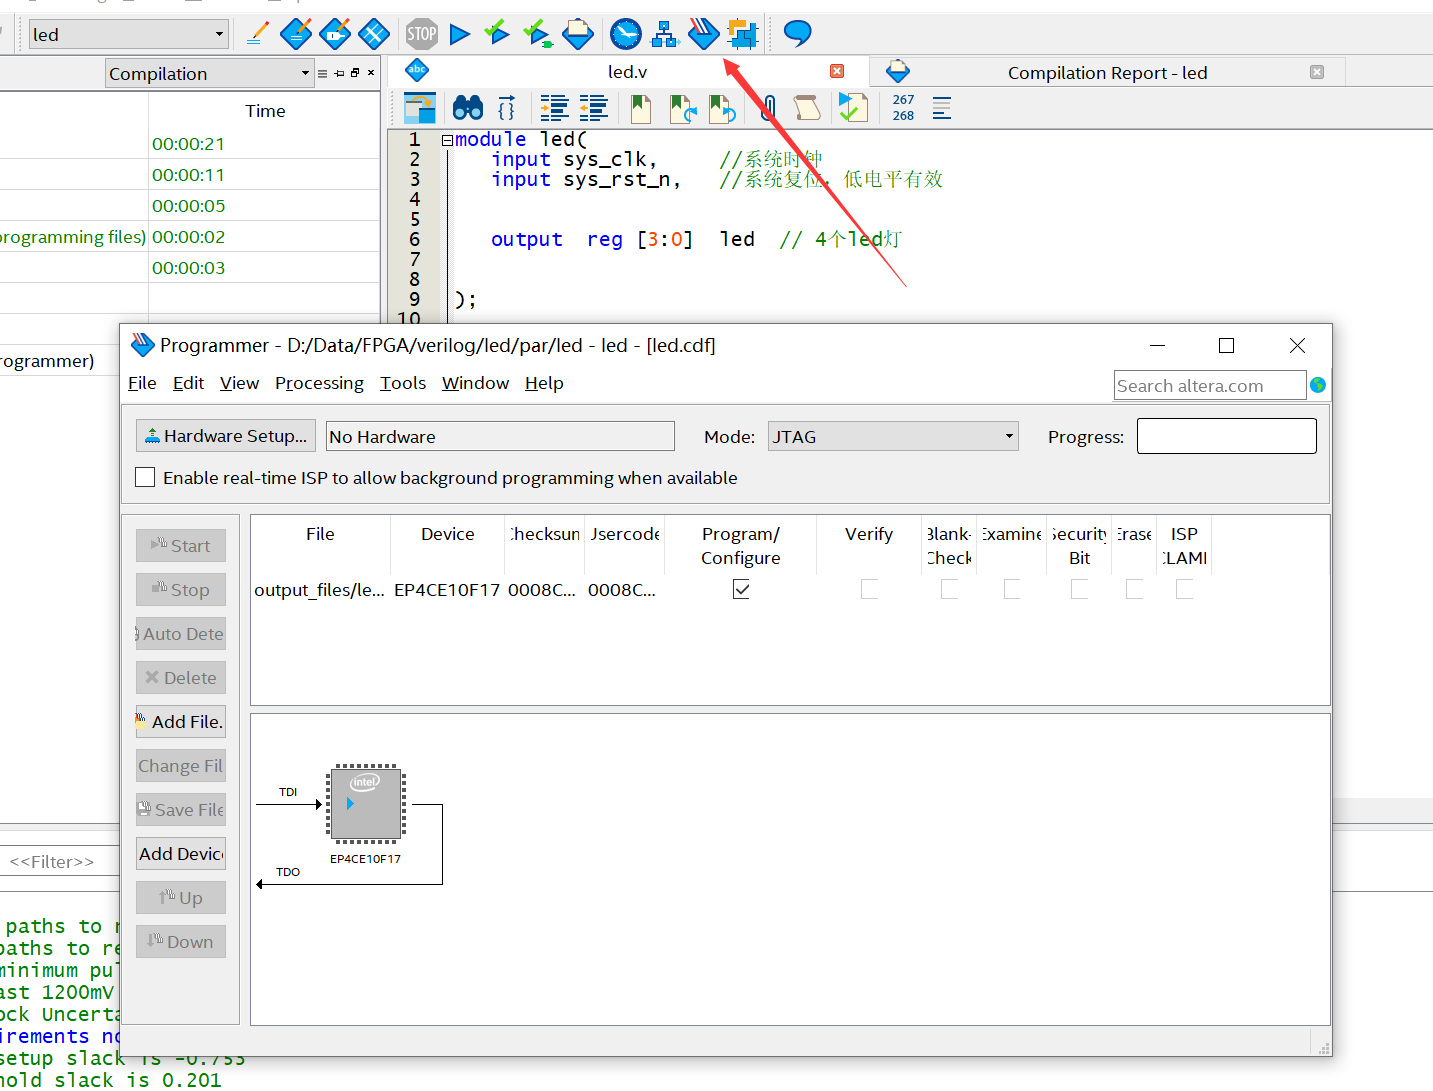This screenshot has width=1433, height=1091.
Task: Click the Add Device button
Action: click(x=181, y=854)
